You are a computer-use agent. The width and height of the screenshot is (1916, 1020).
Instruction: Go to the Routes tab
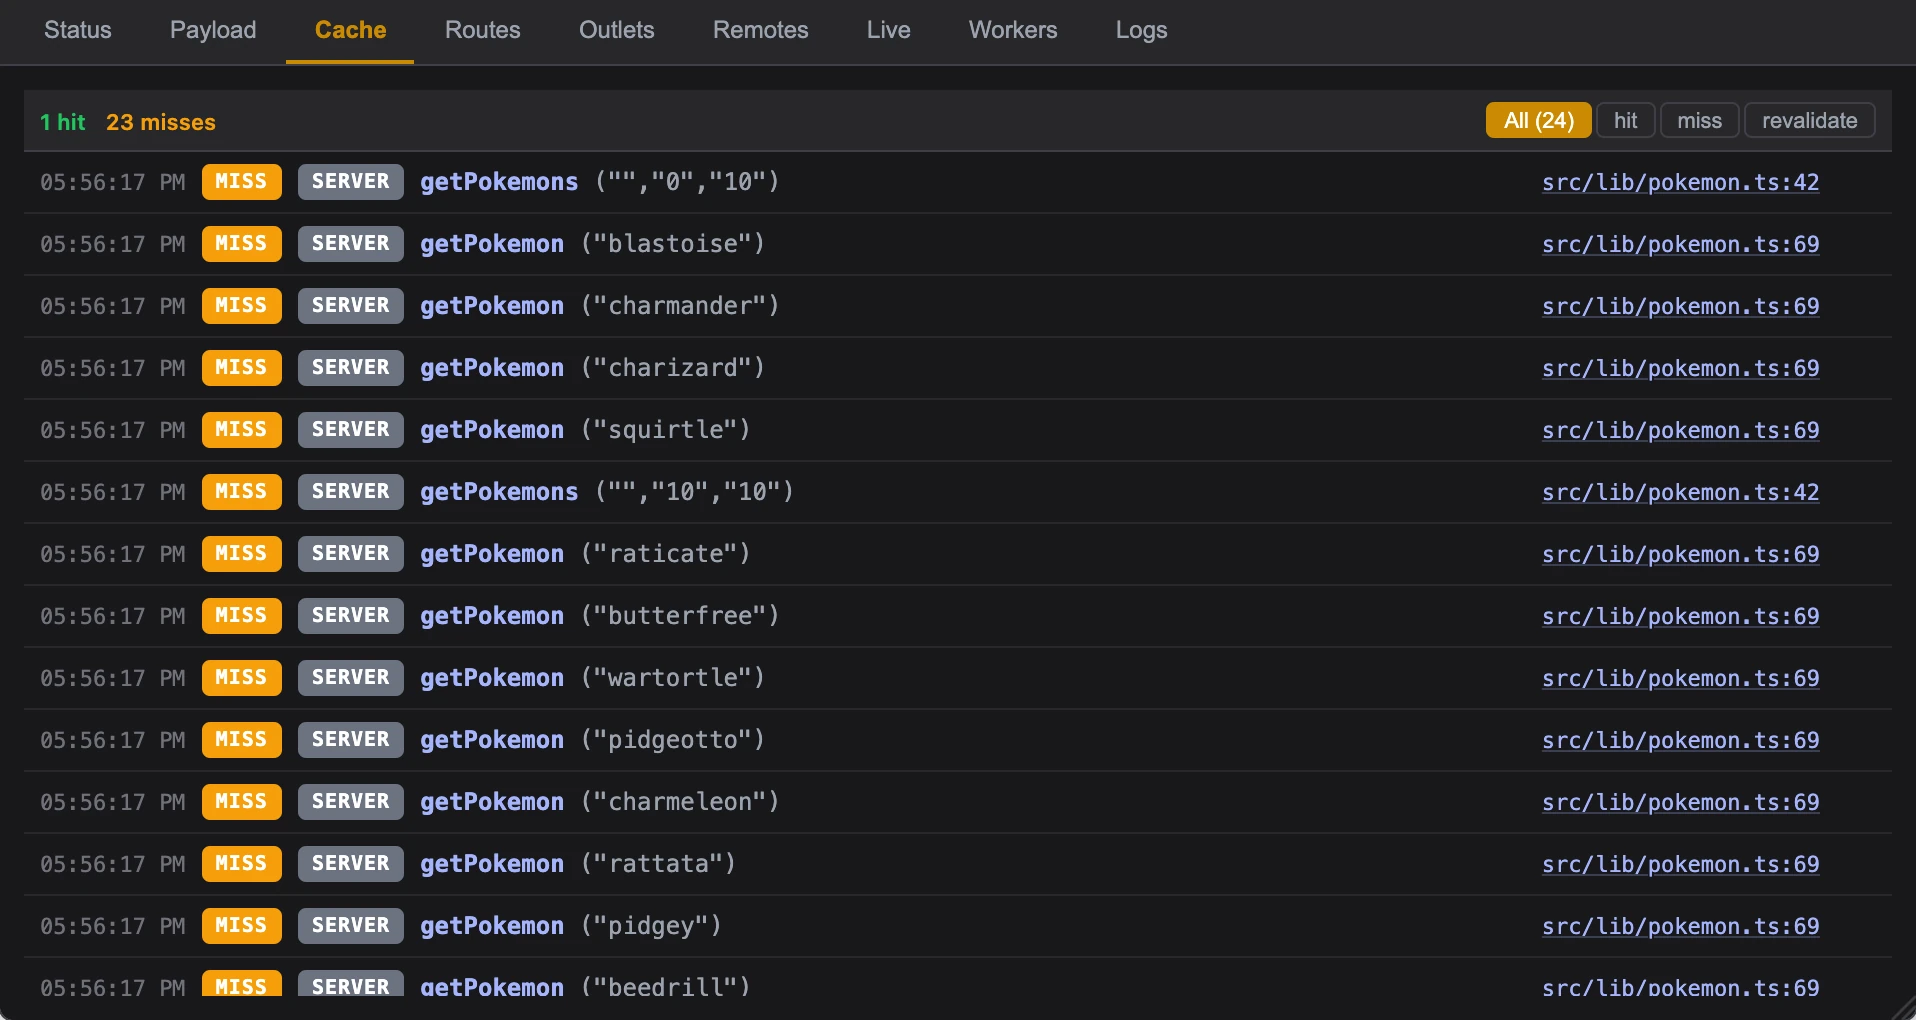coord(482,30)
